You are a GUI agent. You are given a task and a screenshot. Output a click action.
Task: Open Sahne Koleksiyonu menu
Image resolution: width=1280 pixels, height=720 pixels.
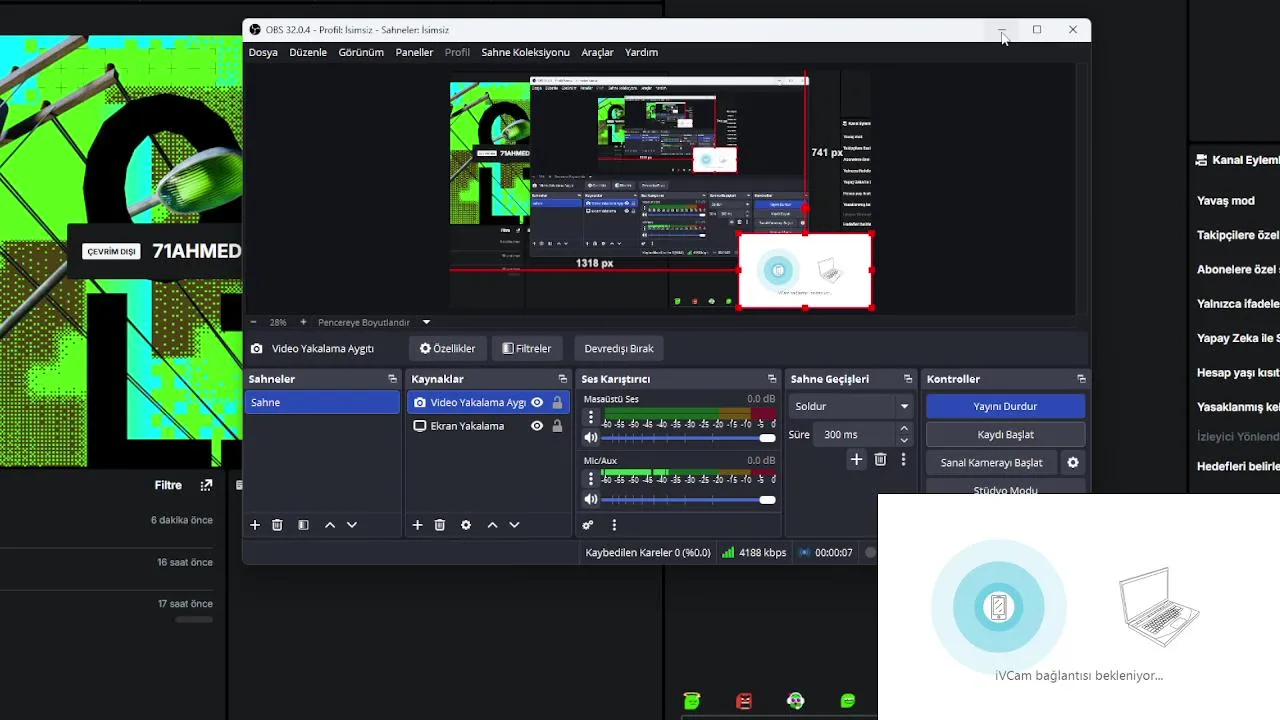tap(525, 52)
